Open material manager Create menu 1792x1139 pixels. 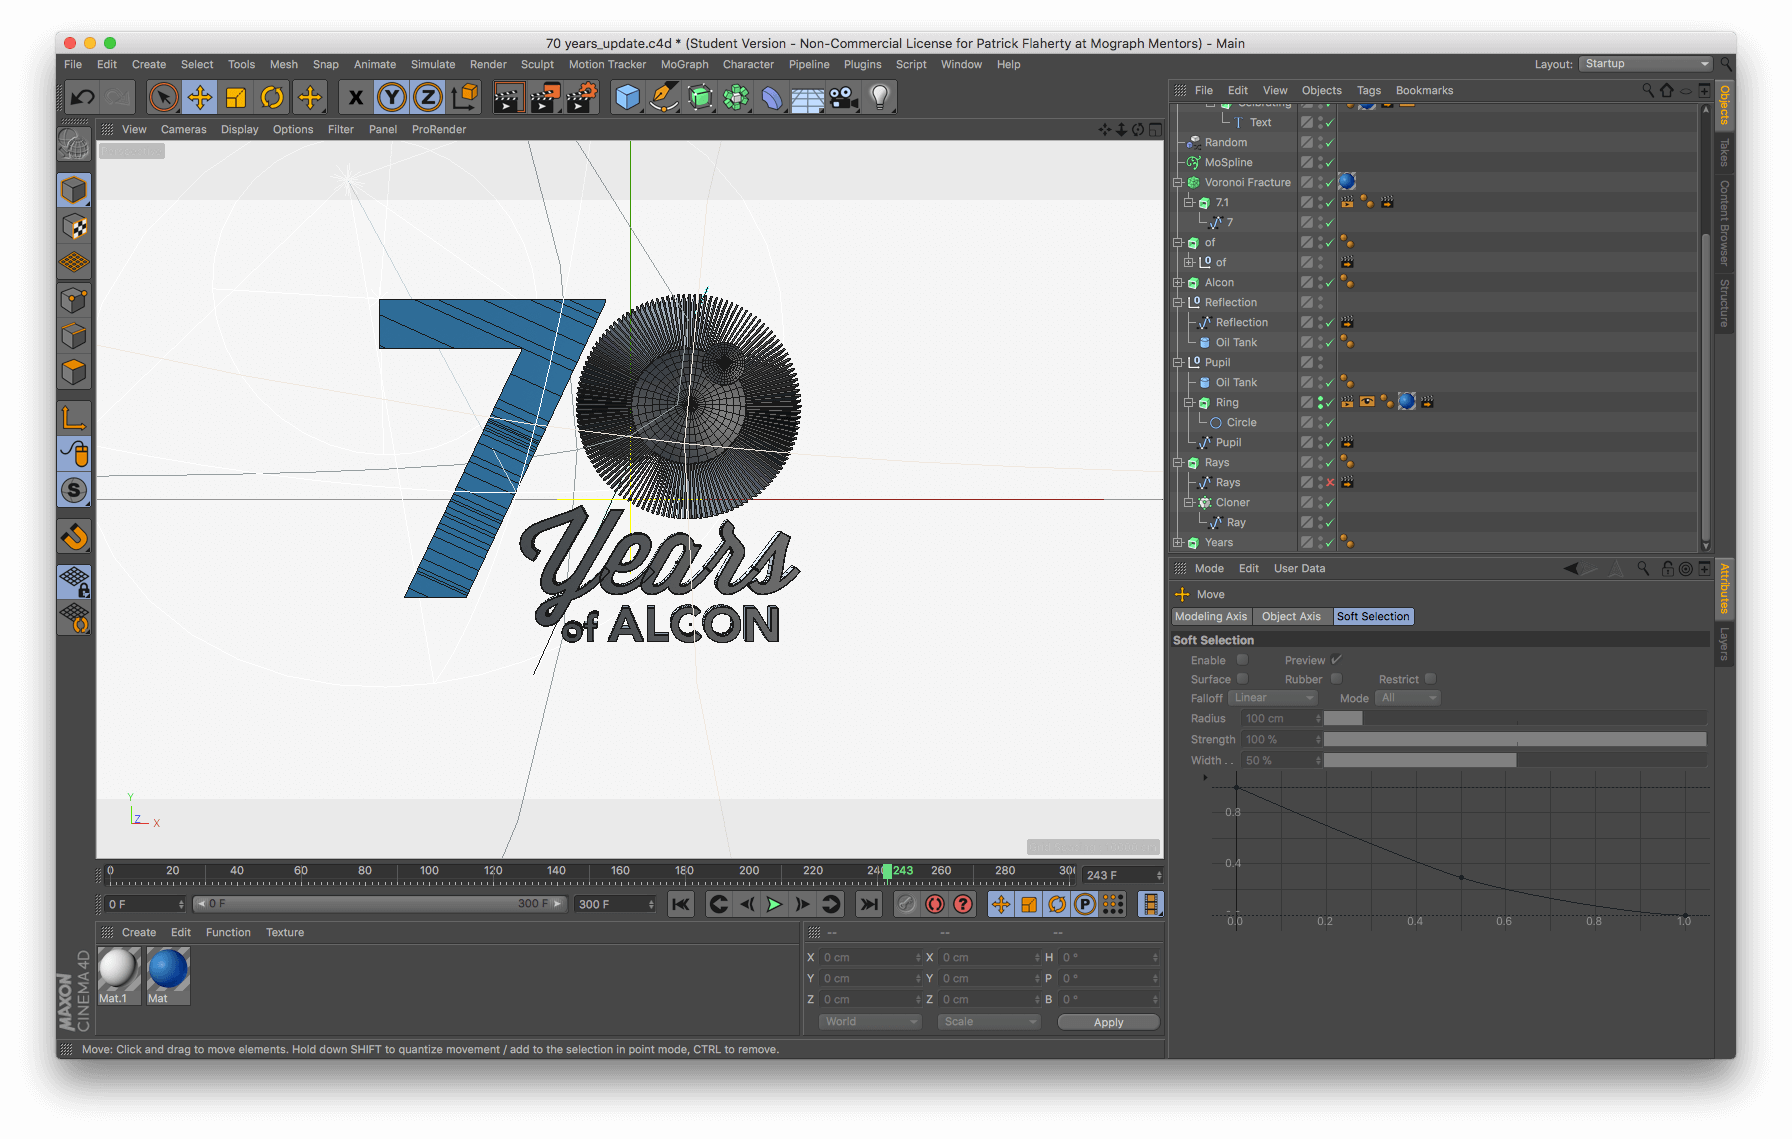pos(139,932)
